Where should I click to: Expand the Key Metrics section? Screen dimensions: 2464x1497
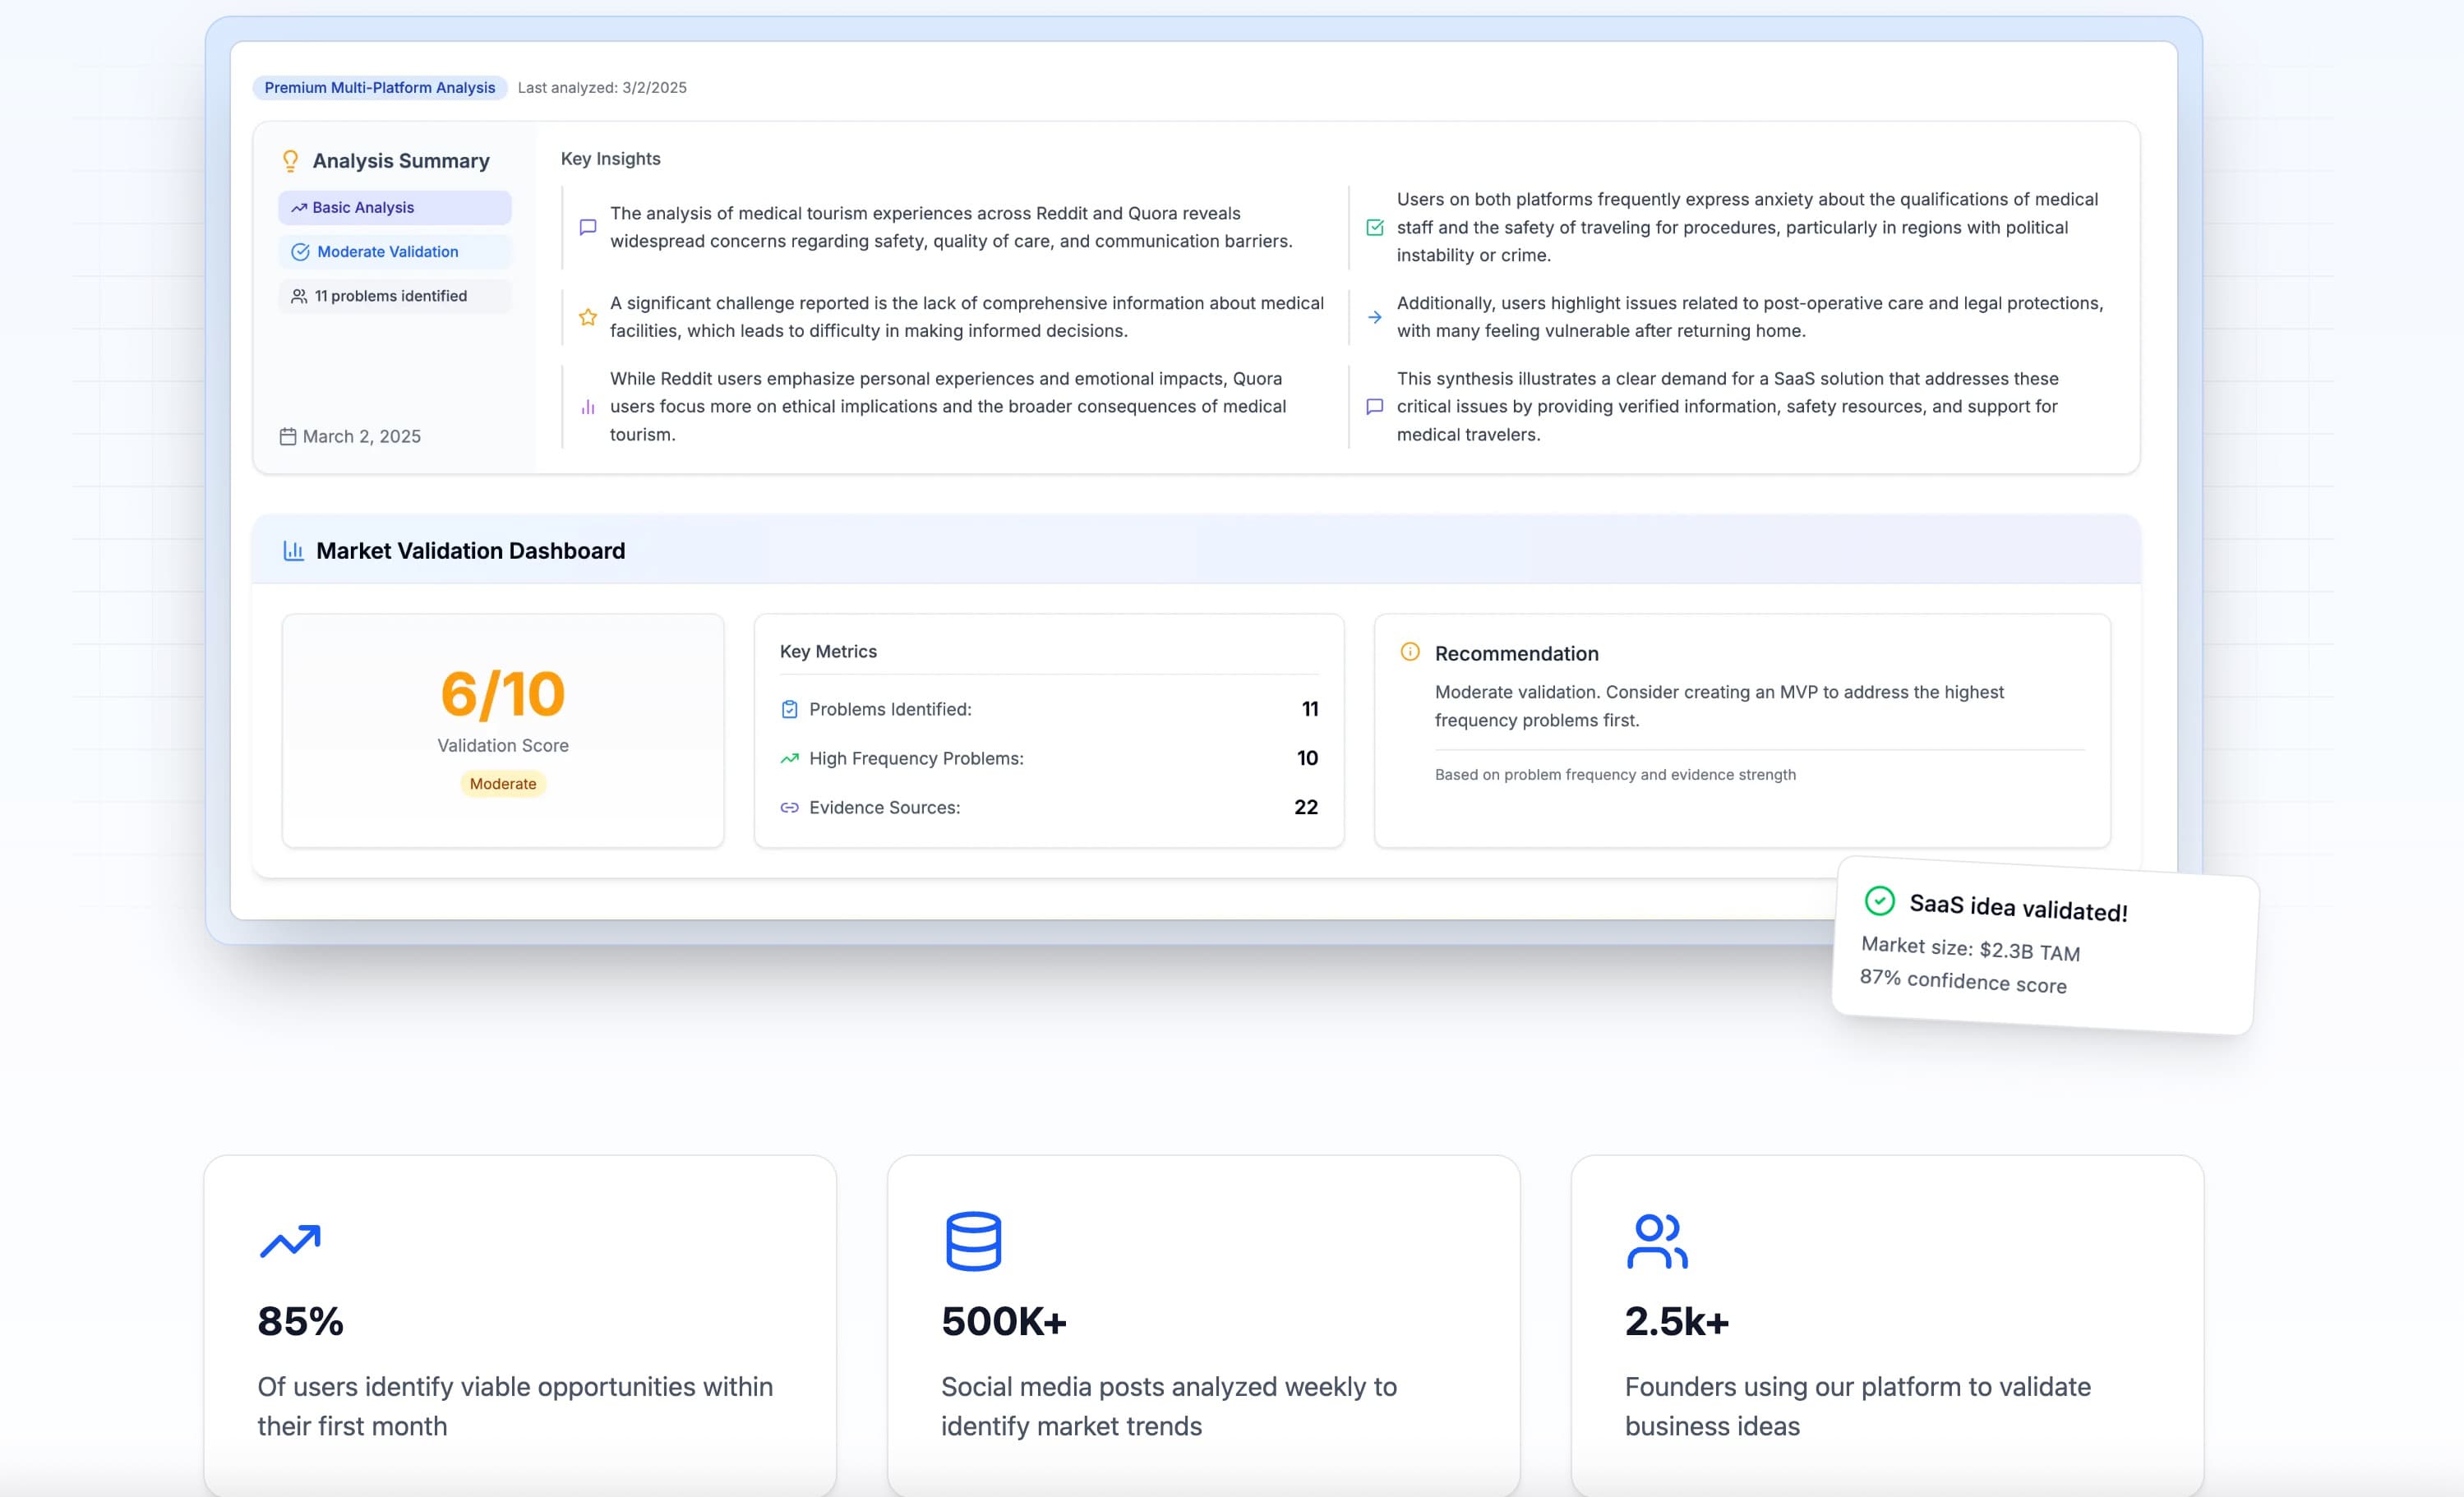click(x=828, y=650)
